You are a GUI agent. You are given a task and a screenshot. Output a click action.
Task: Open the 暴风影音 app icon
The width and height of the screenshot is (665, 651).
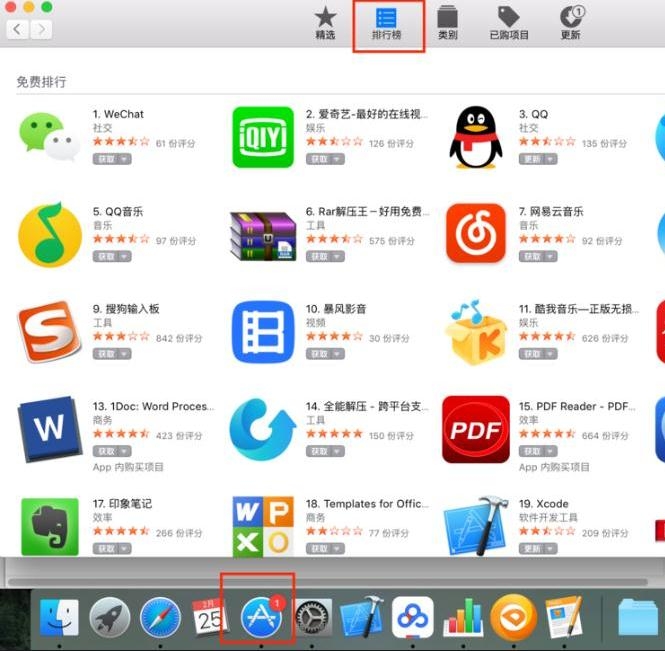(x=263, y=332)
